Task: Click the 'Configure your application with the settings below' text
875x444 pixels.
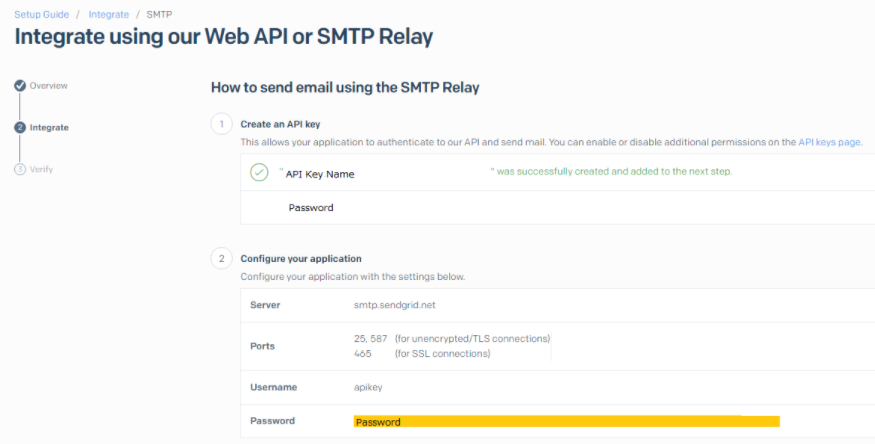Action: pos(353,277)
